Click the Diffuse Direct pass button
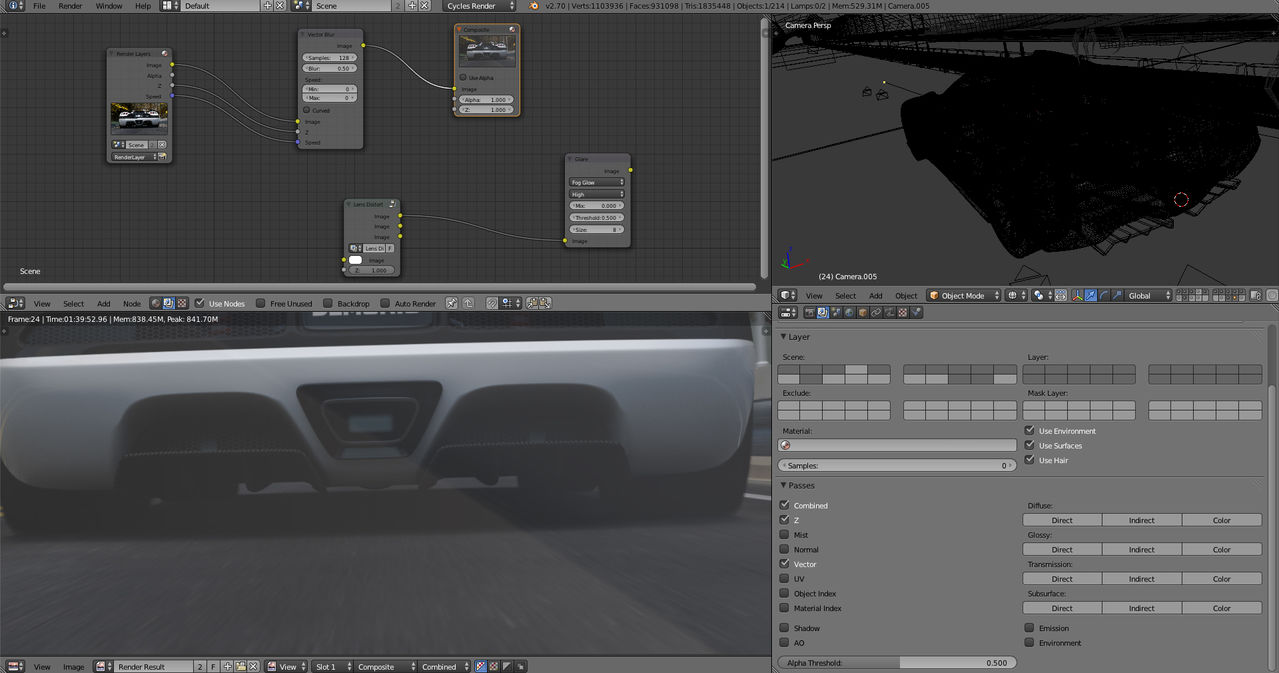This screenshot has width=1279, height=673. (x=1062, y=520)
